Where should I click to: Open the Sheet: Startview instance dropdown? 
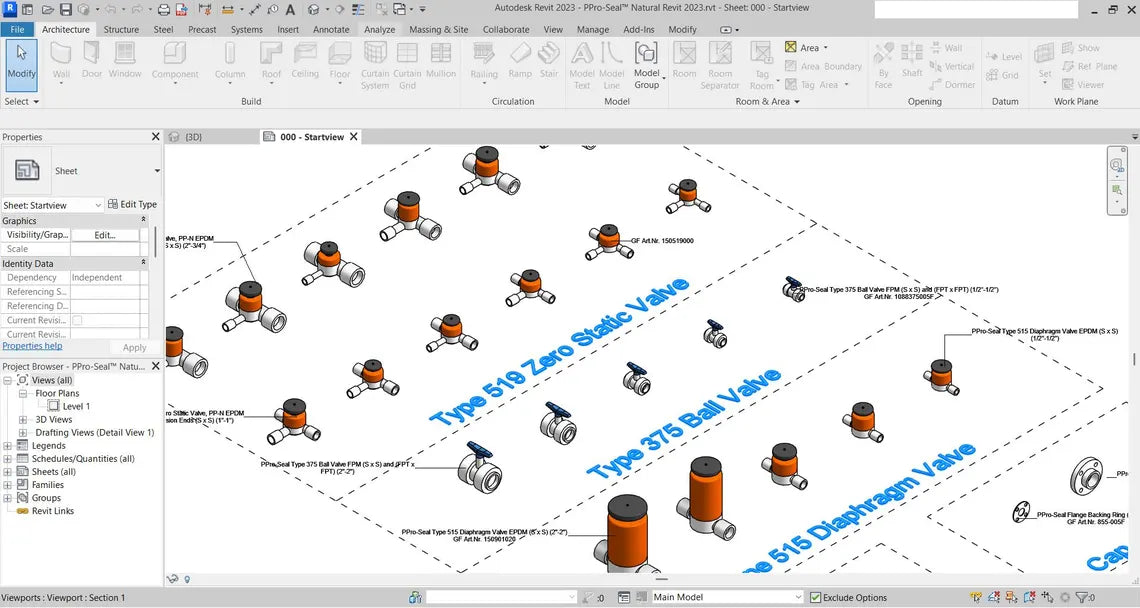[x=52, y=205]
